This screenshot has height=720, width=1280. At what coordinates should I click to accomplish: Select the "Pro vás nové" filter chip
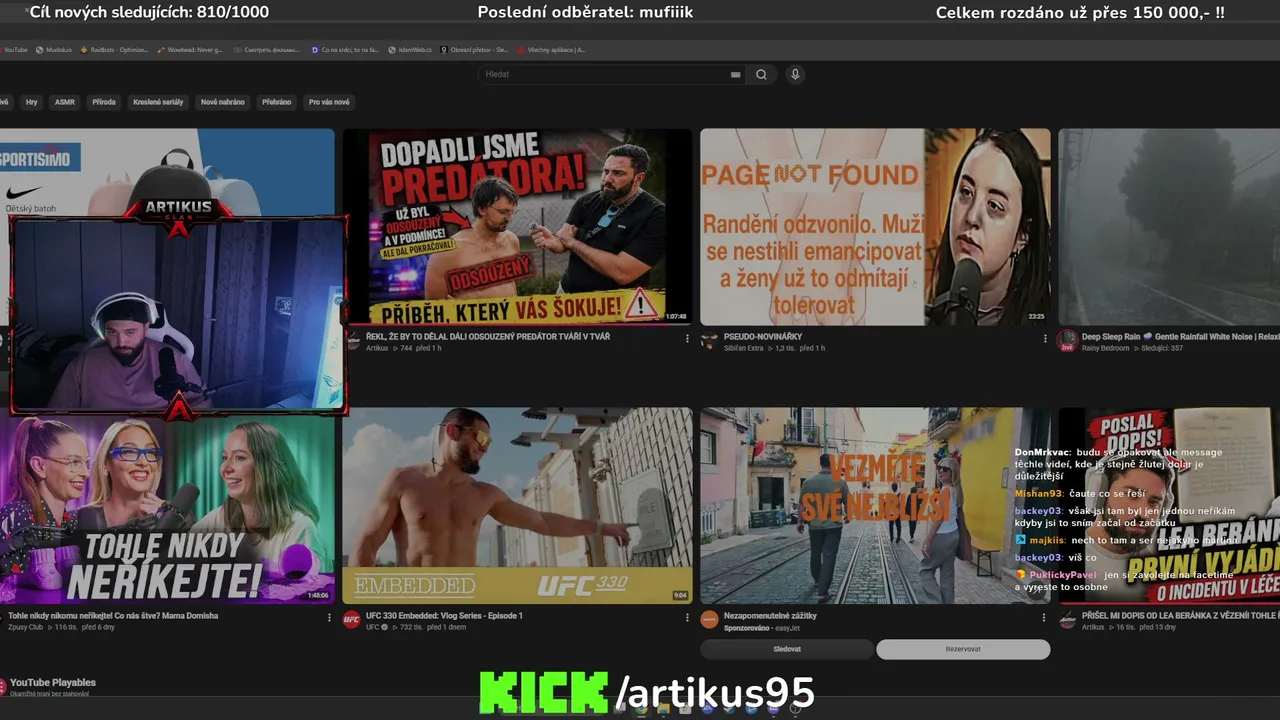tap(329, 102)
